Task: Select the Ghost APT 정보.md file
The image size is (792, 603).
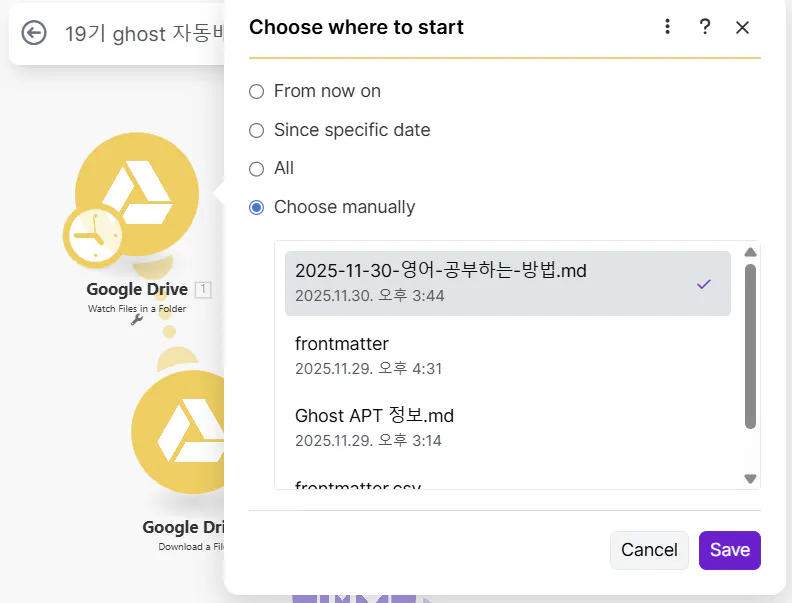Action: tap(508, 428)
